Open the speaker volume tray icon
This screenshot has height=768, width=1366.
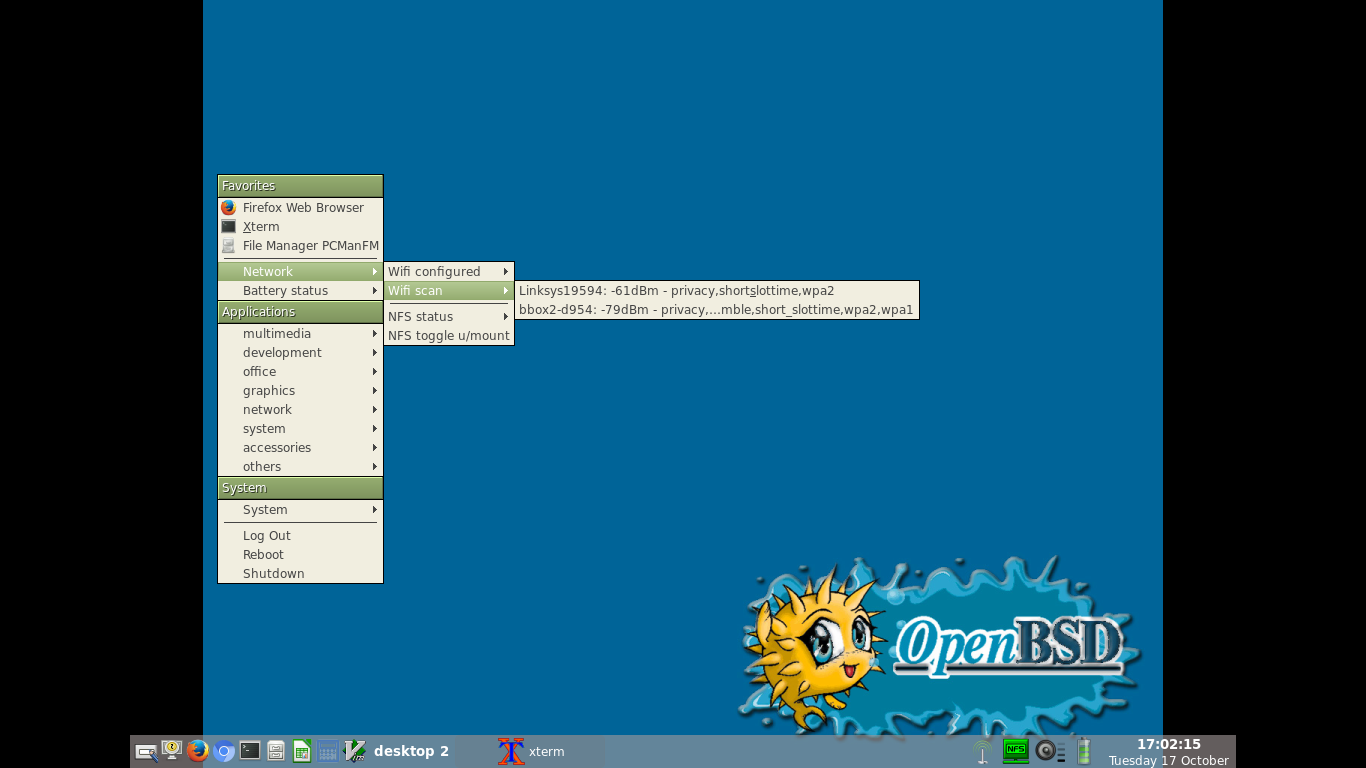[x=1050, y=751]
